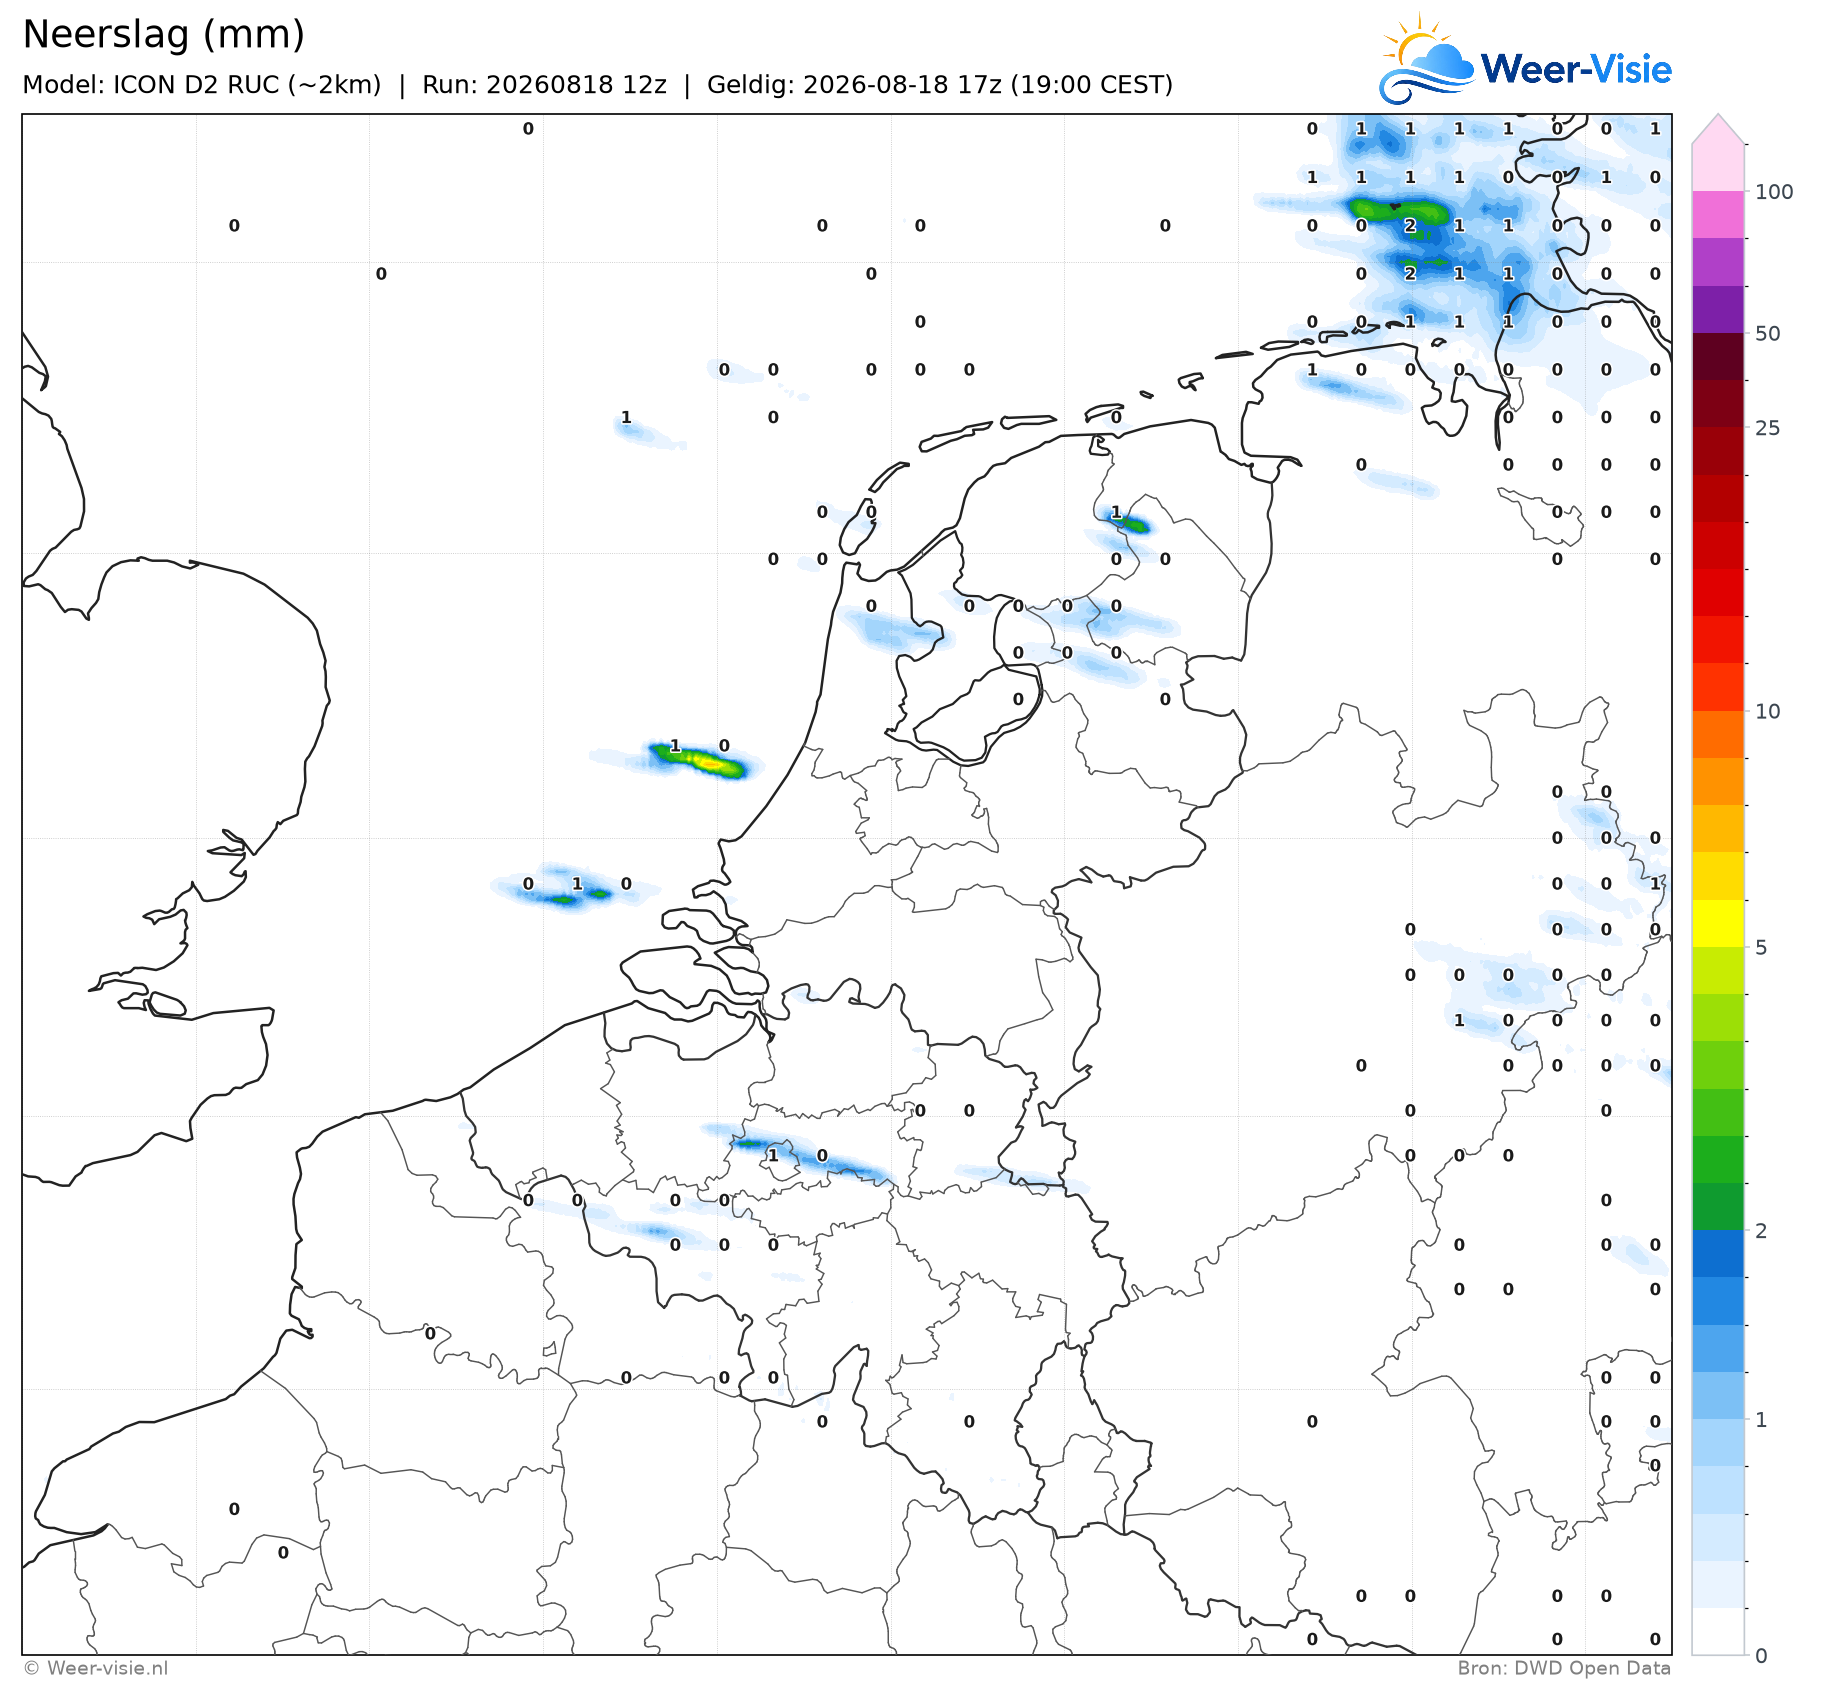Click the 100 label on the color scale
The image size is (1824, 1681).
coord(1774,192)
